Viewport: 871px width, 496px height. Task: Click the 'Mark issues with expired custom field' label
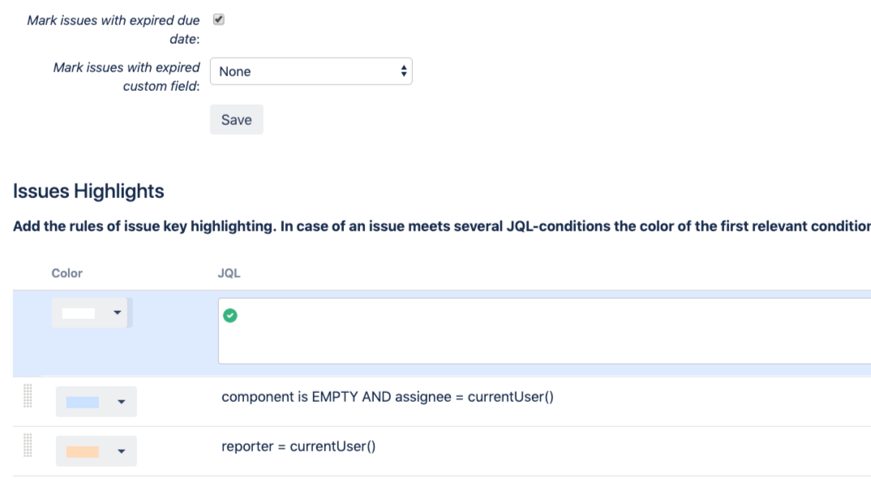click(x=126, y=77)
